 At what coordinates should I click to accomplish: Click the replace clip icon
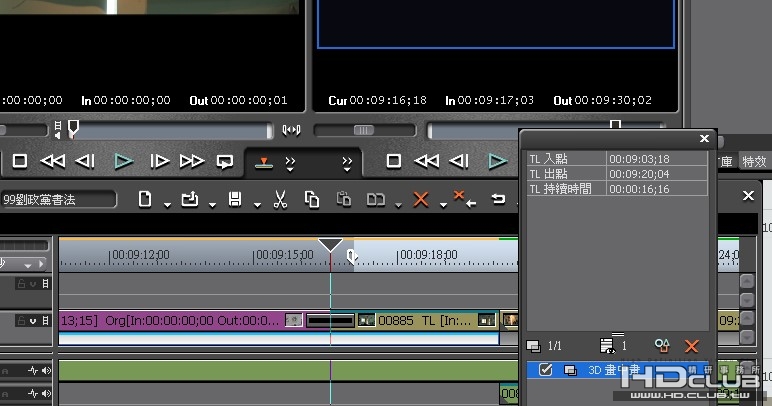pos(376,199)
